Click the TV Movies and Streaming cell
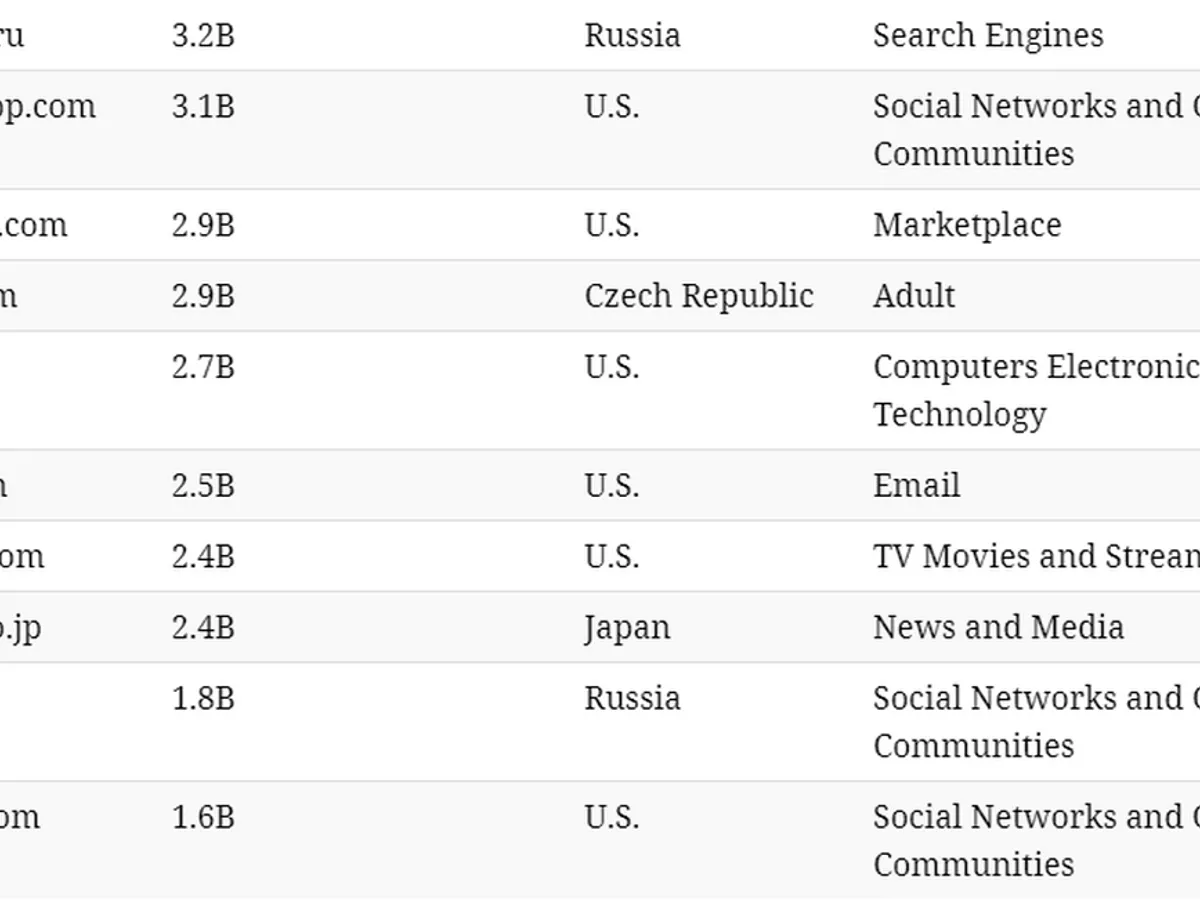 pos(1035,557)
